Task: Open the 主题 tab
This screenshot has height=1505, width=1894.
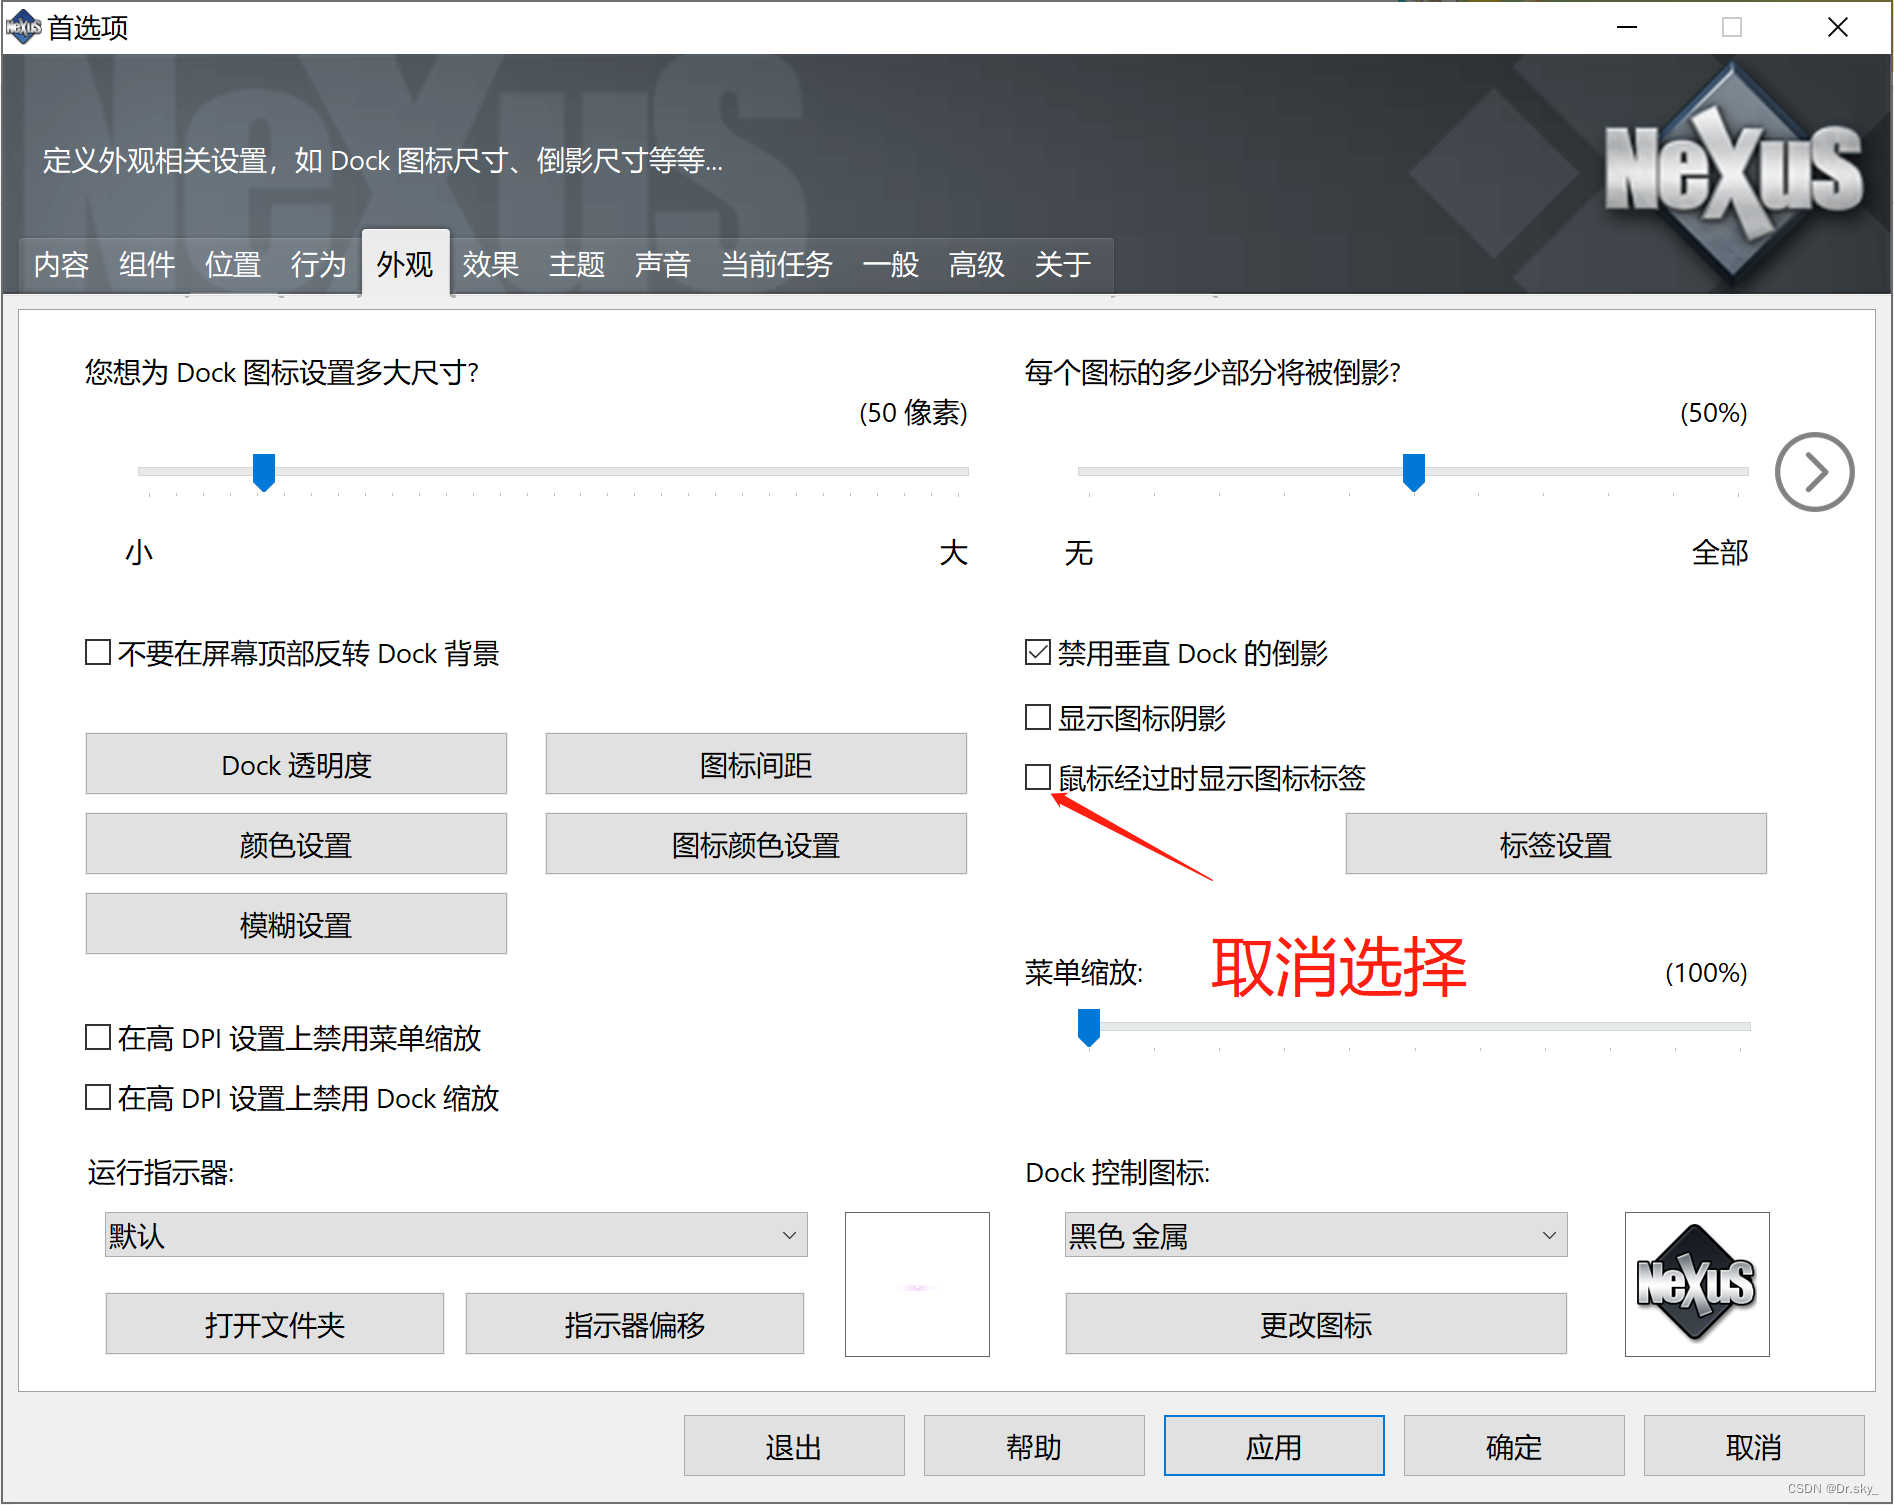Action: coord(577,265)
